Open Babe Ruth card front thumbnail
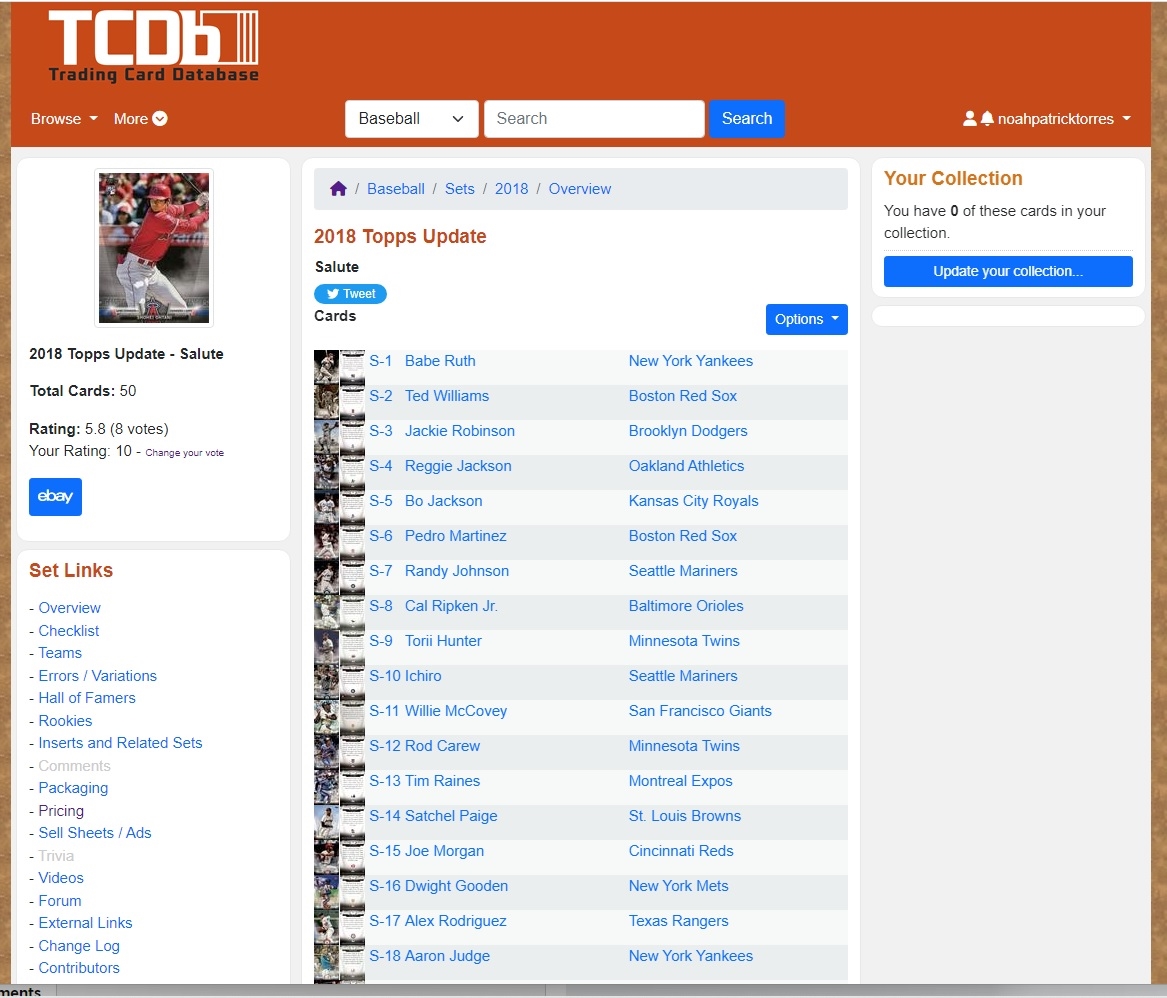This screenshot has width=1167, height=998. 326,367
